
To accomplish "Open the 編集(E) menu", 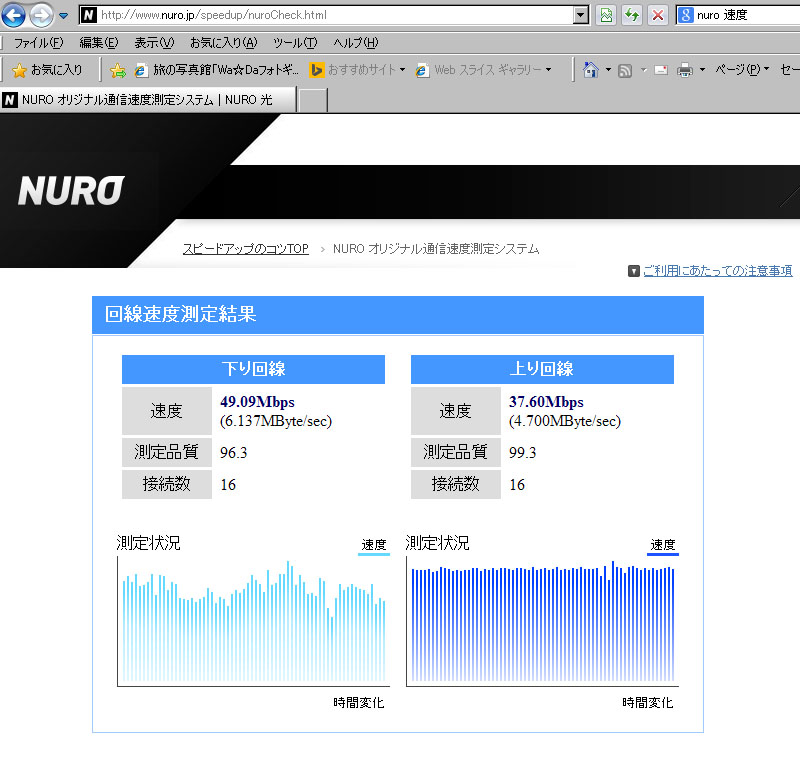I will (98, 43).
